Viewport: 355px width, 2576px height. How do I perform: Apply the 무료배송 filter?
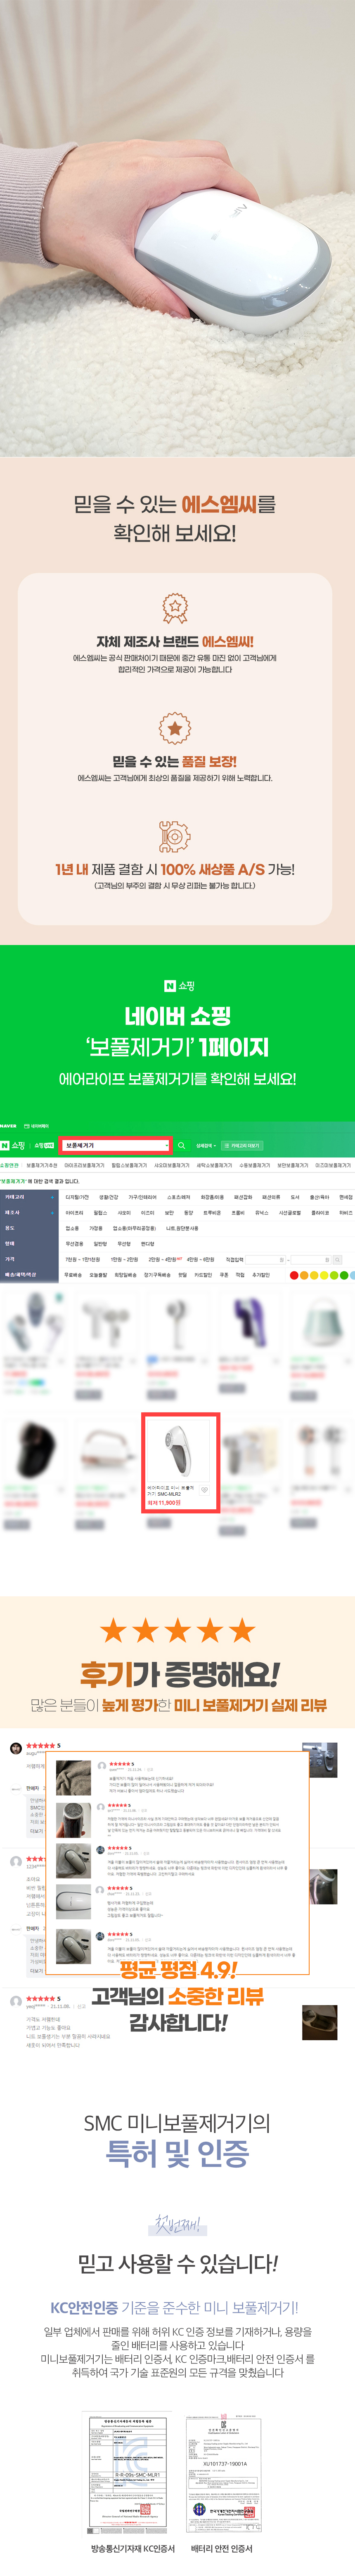(x=73, y=1275)
